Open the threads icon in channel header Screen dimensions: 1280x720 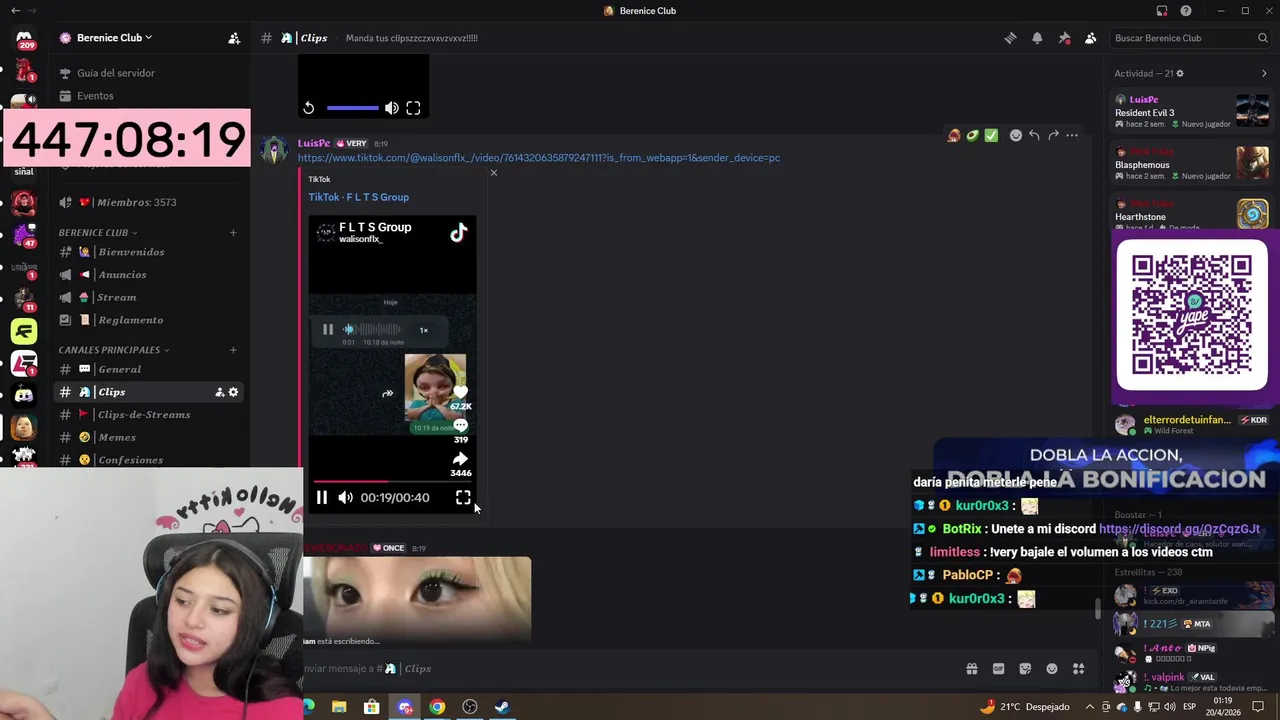click(x=1010, y=38)
